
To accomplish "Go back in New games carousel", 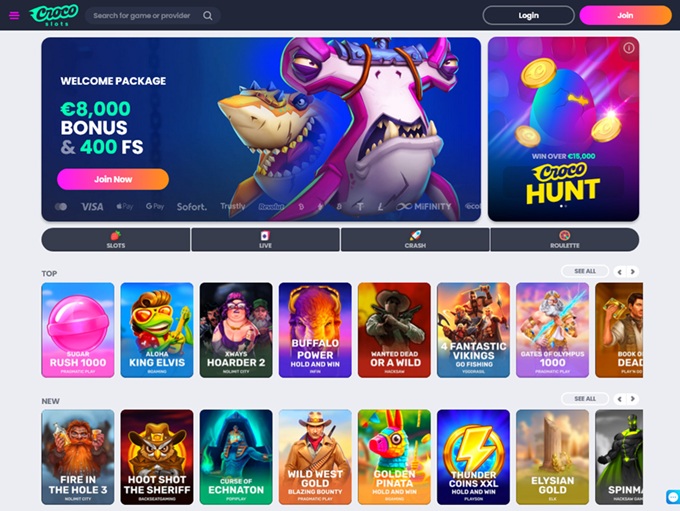I will pos(620,399).
